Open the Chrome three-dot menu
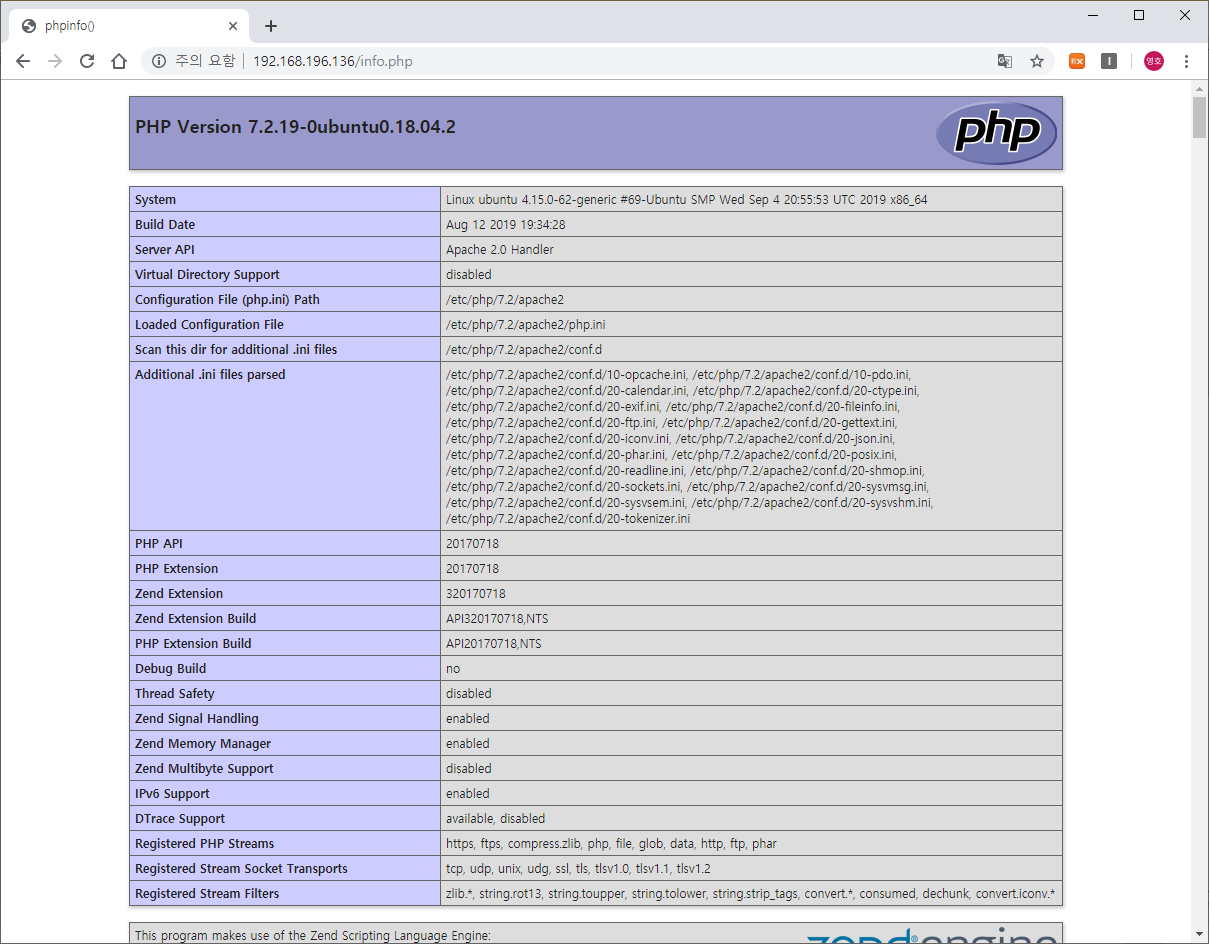 tap(1187, 61)
